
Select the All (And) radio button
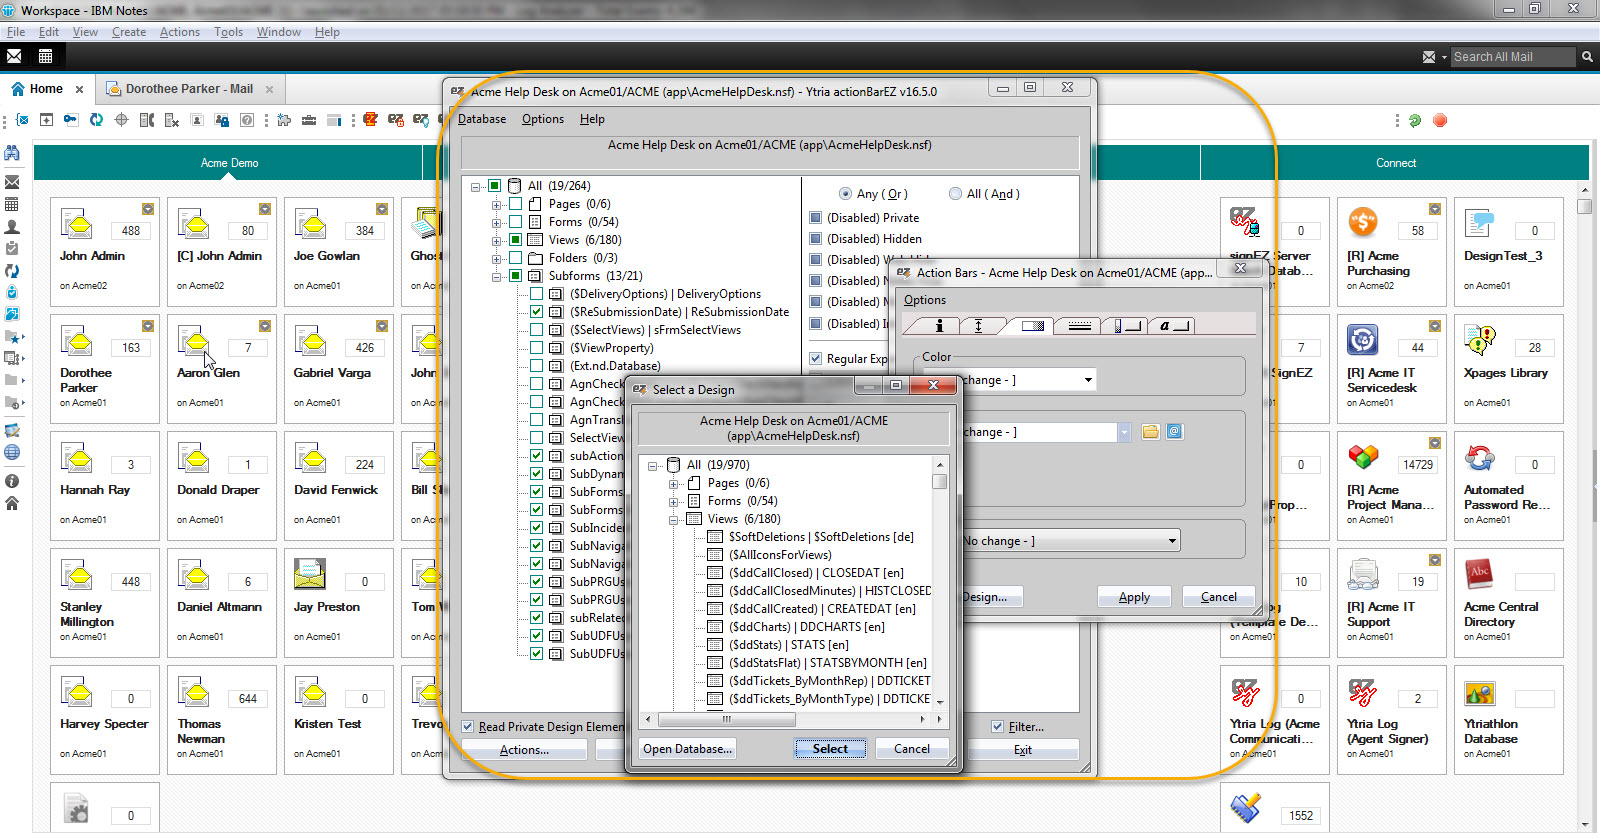[955, 194]
